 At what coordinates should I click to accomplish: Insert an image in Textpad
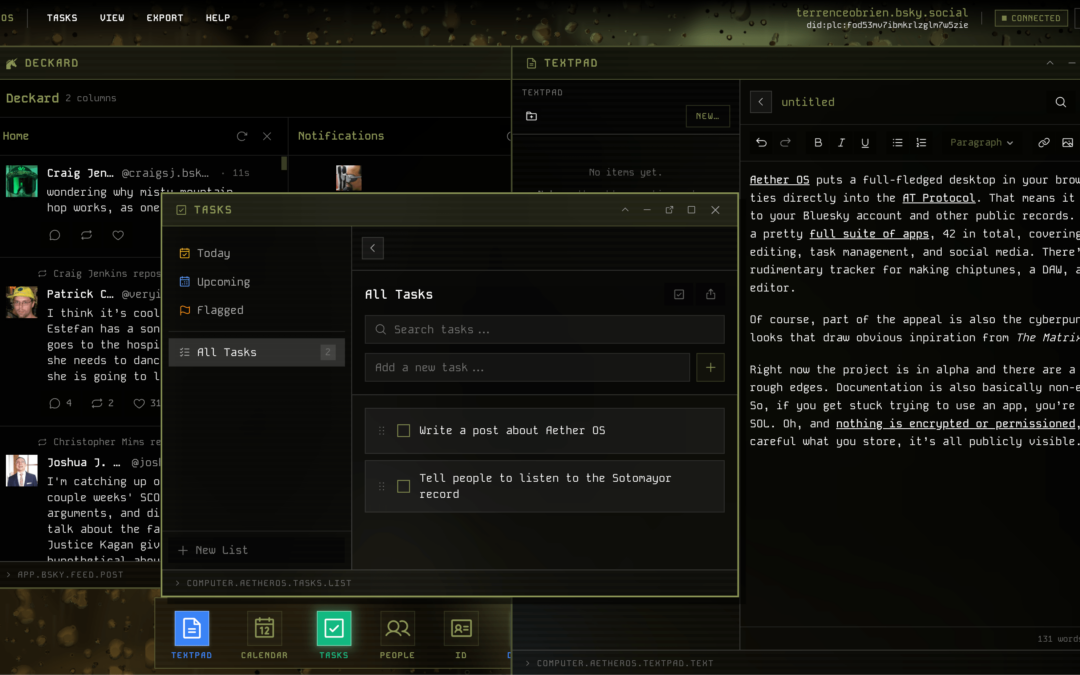coord(1068,142)
